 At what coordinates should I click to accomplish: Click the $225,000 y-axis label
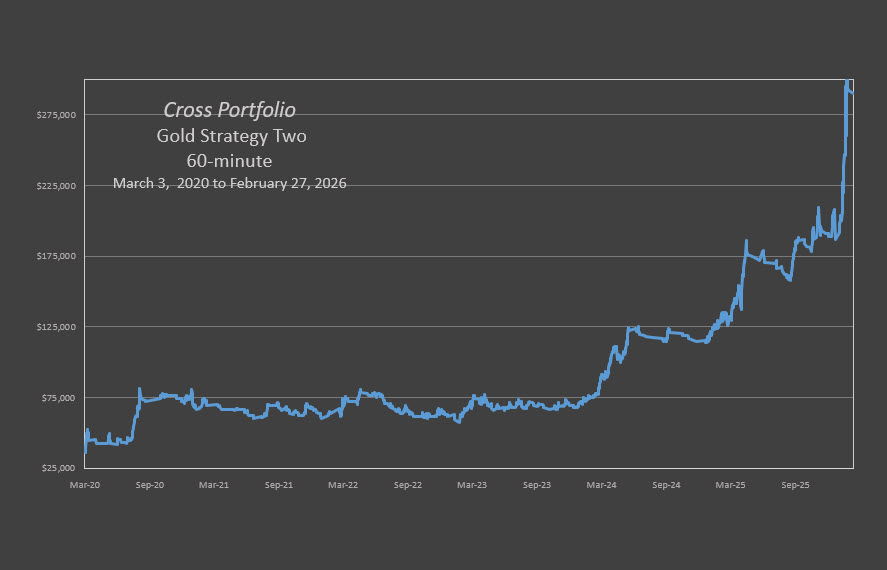(55, 186)
